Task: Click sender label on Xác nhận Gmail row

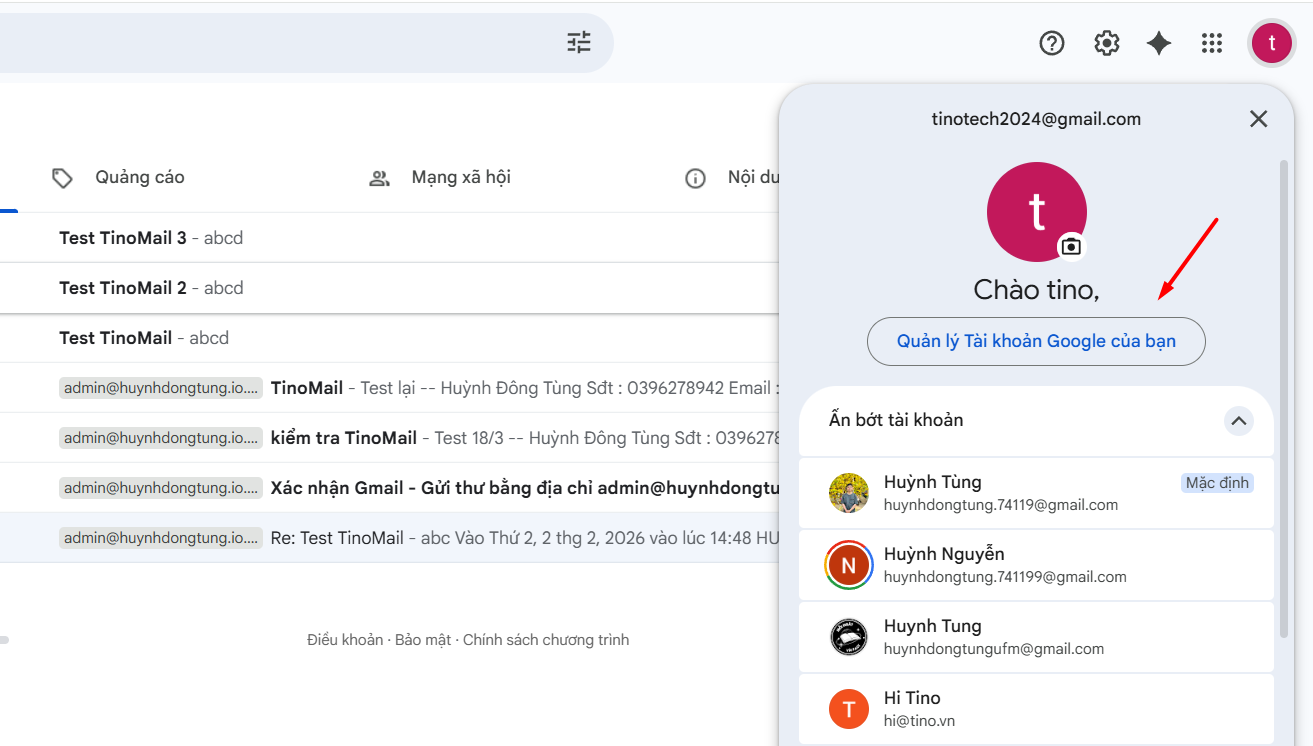Action: pos(161,488)
